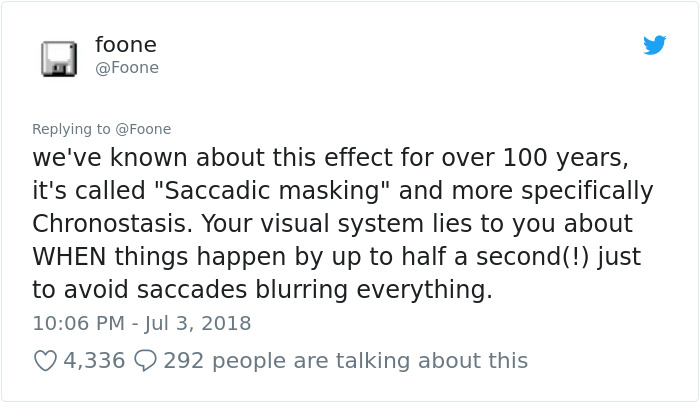700x403 pixels.
Task: View 292 people are talking about this
Action: (346, 361)
